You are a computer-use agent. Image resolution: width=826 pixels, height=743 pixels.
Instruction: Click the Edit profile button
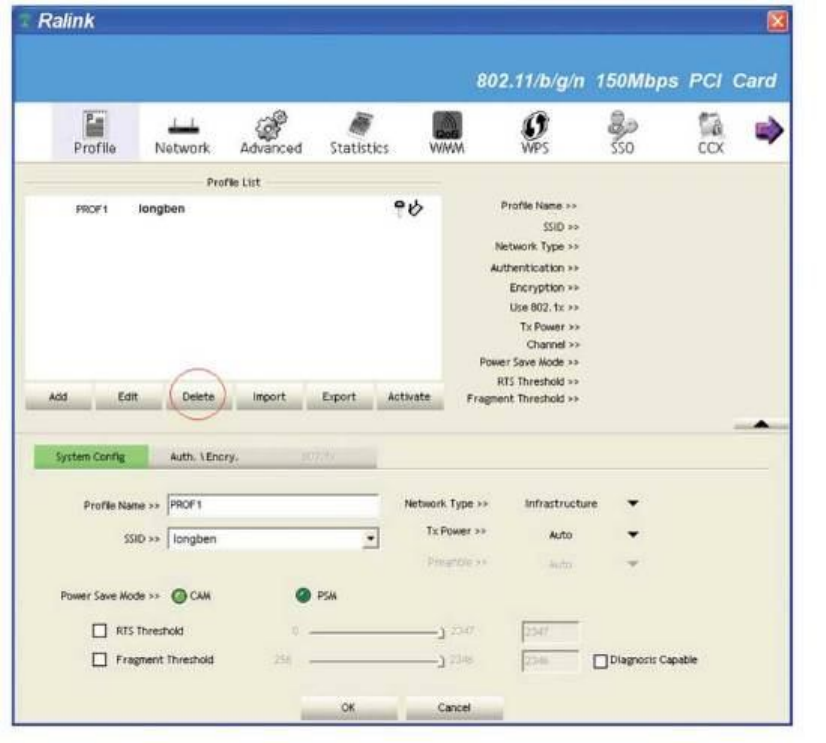[128, 397]
